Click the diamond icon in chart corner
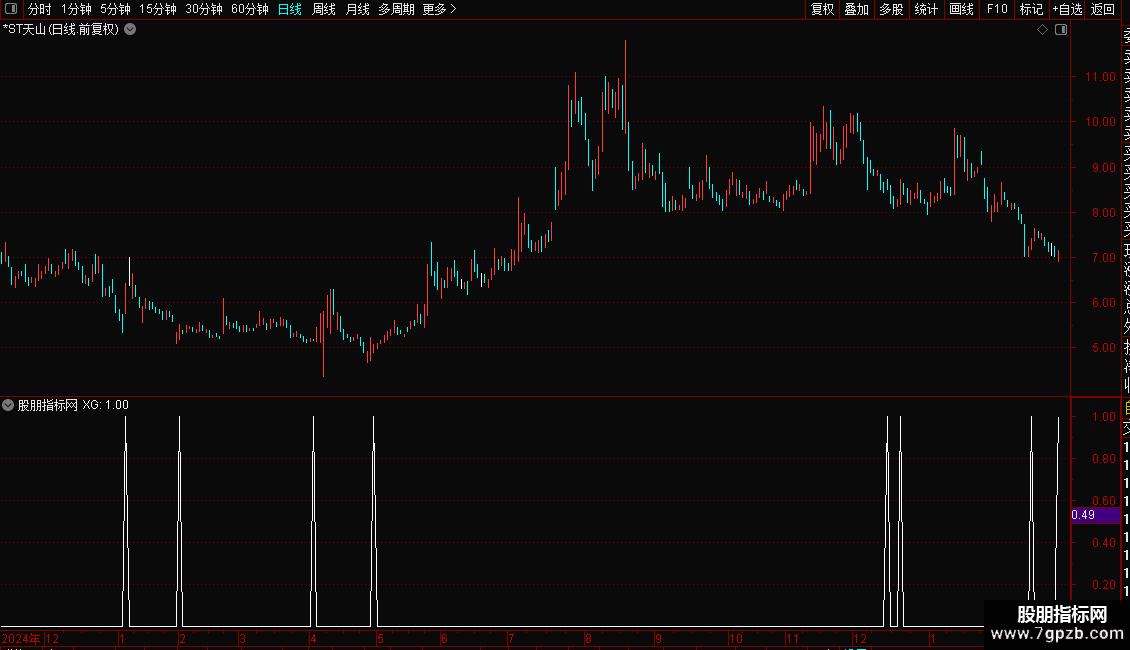The image size is (1130, 650). point(1042,30)
